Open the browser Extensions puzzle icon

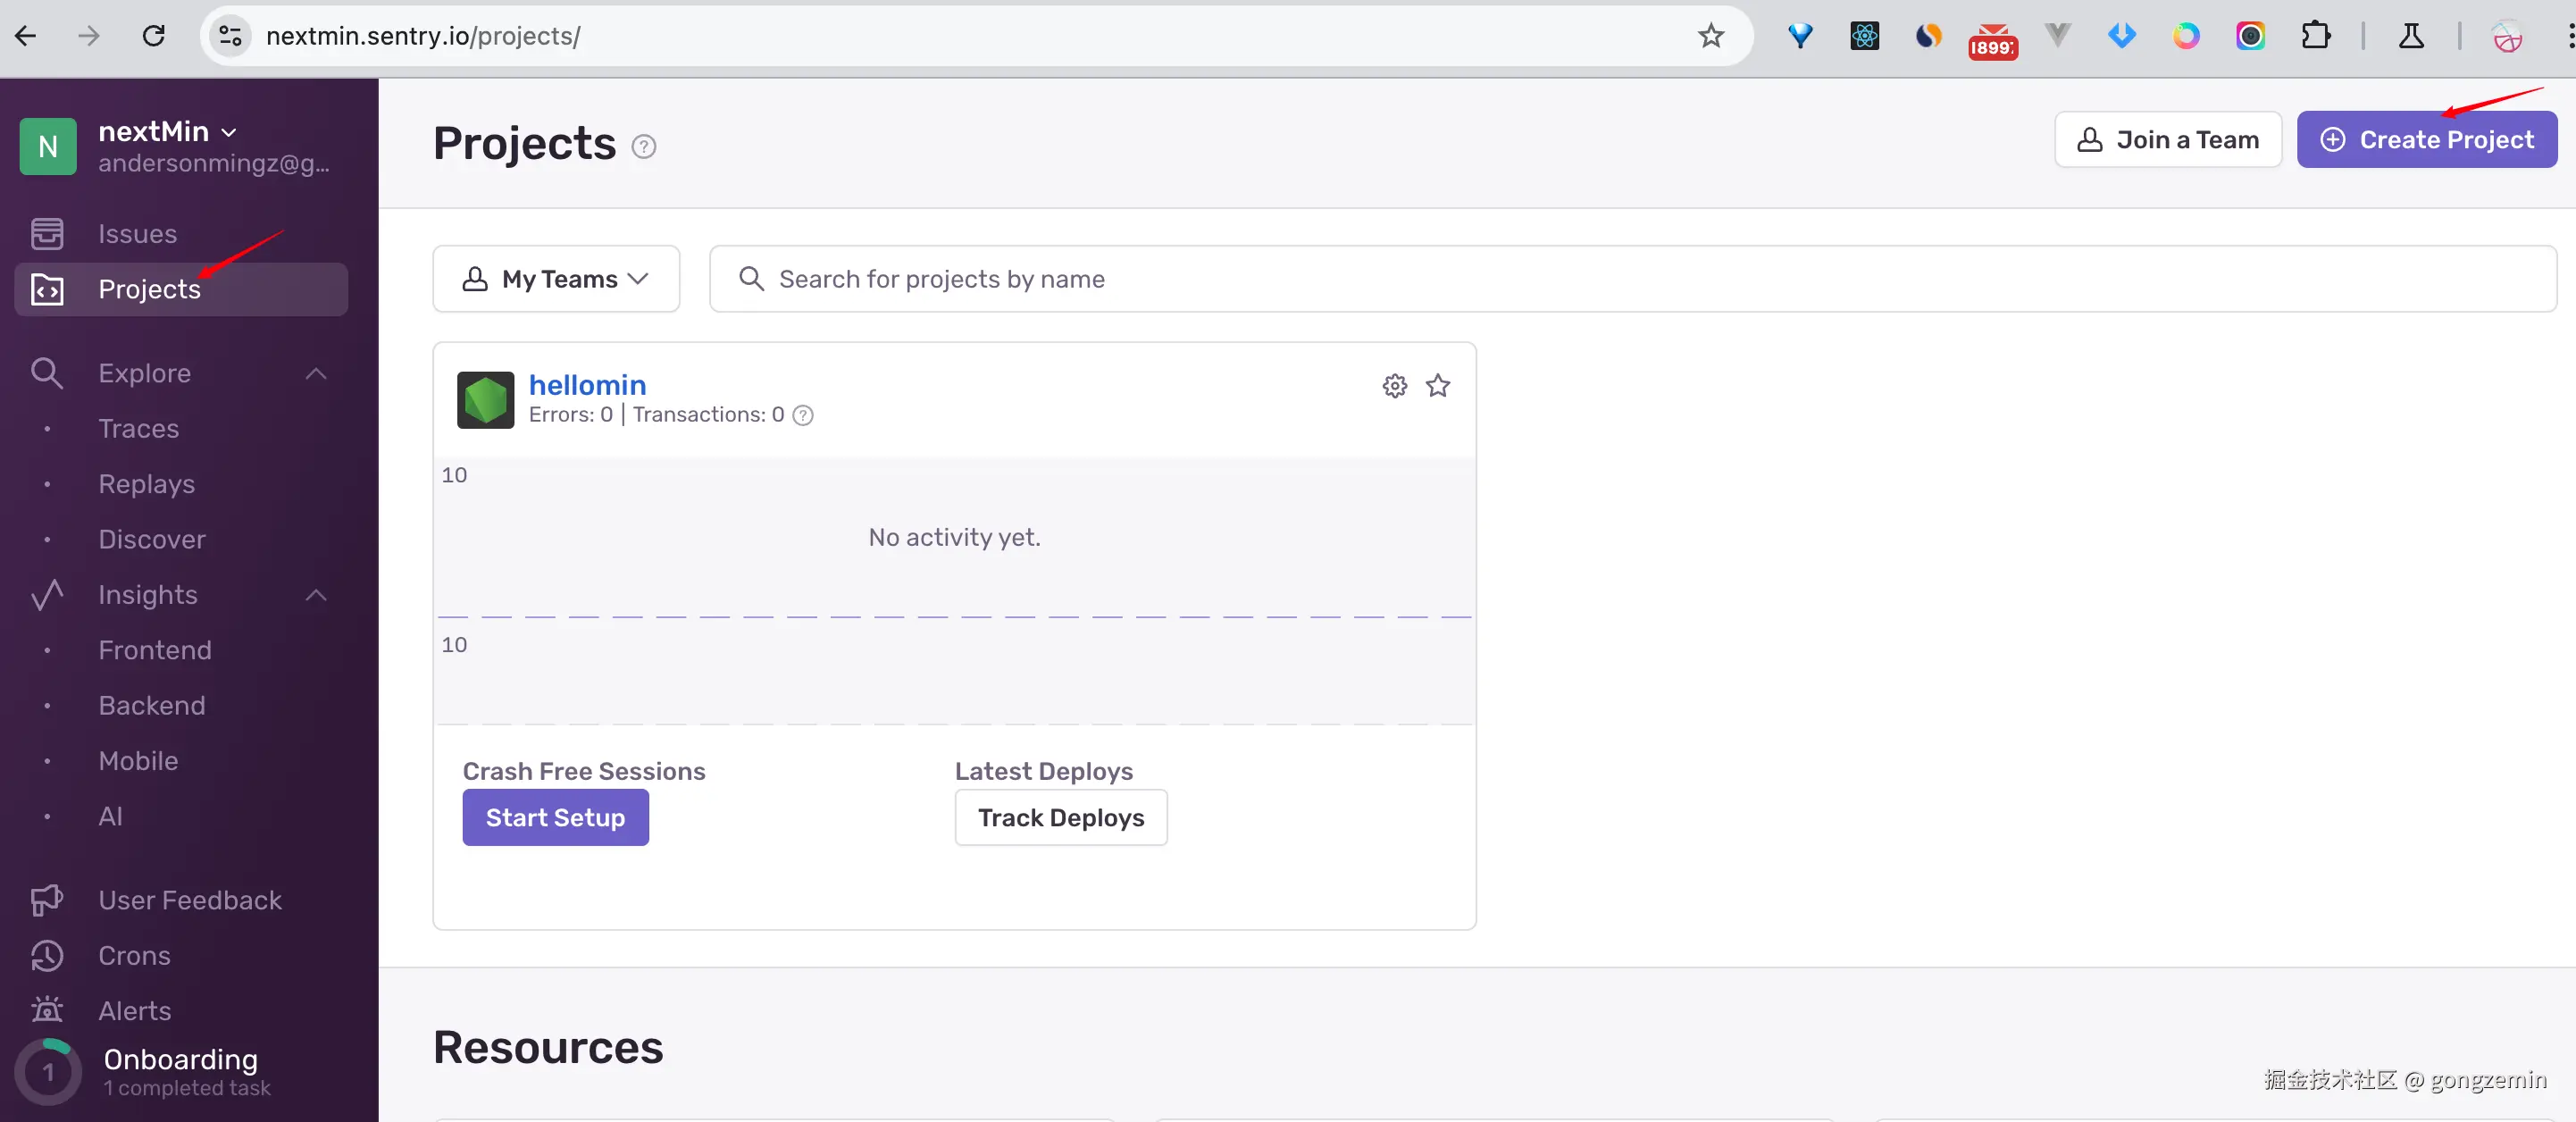click(x=2315, y=36)
